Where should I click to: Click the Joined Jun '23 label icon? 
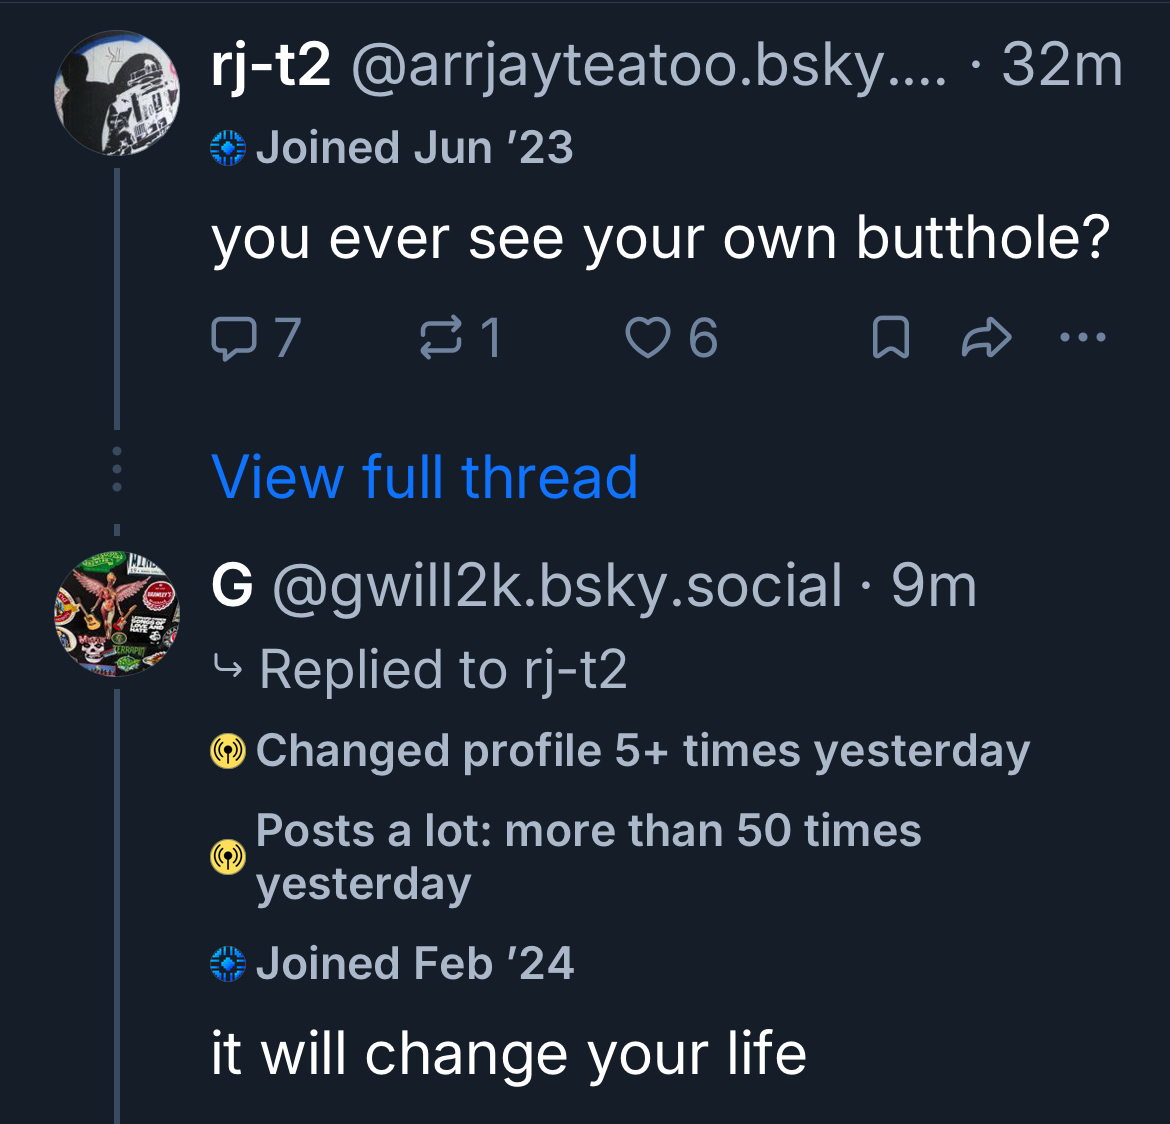click(228, 148)
